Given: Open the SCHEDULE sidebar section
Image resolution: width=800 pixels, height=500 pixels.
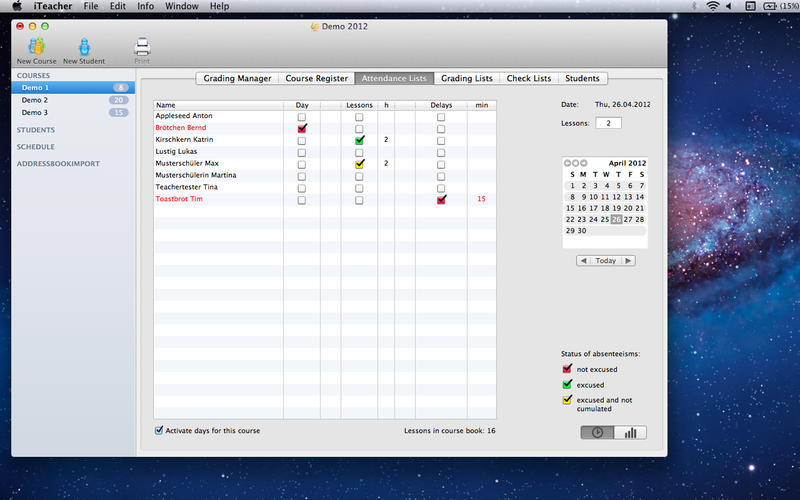Looking at the screenshot, I should coord(36,147).
